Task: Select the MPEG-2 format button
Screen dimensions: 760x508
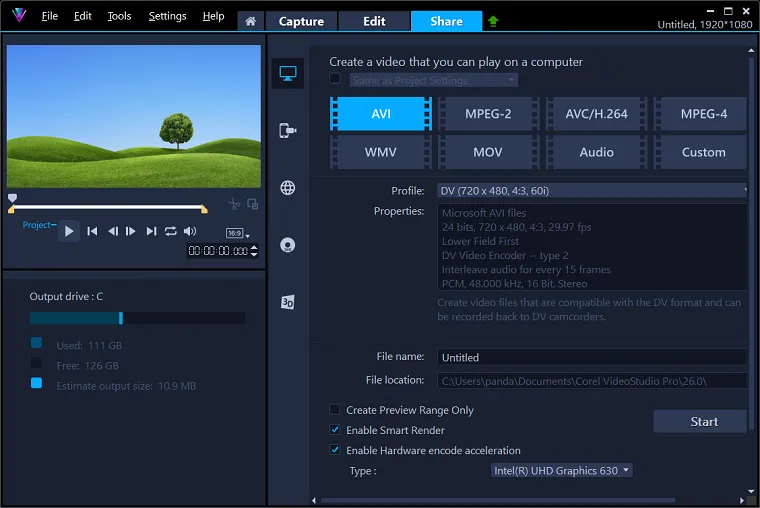Action: click(x=488, y=114)
